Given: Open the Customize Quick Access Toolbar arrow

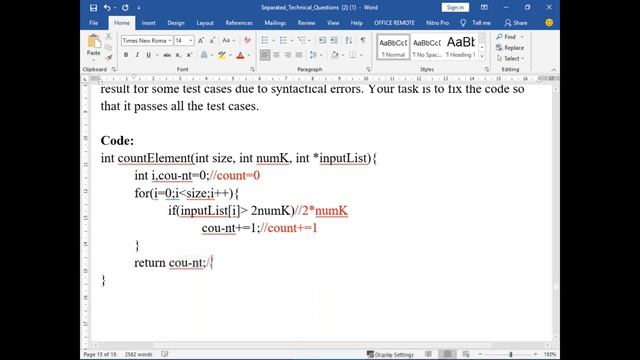Looking at the screenshot, I should [x=138, y=8].
